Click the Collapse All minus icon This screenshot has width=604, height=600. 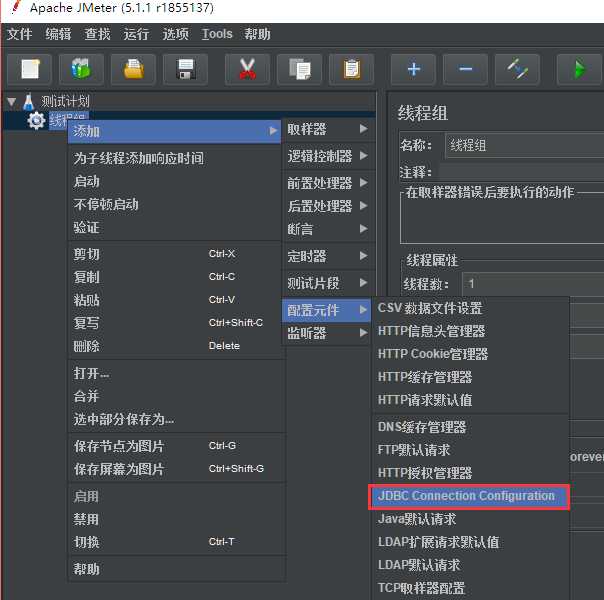click(465, 69)
